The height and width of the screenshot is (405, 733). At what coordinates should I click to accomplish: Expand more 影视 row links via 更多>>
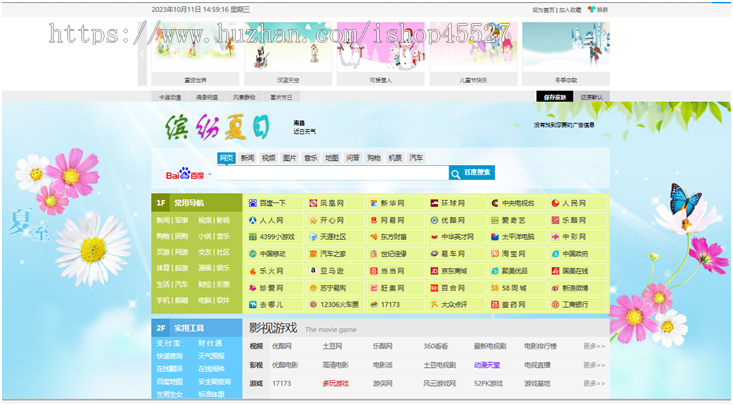coord(594,365)
